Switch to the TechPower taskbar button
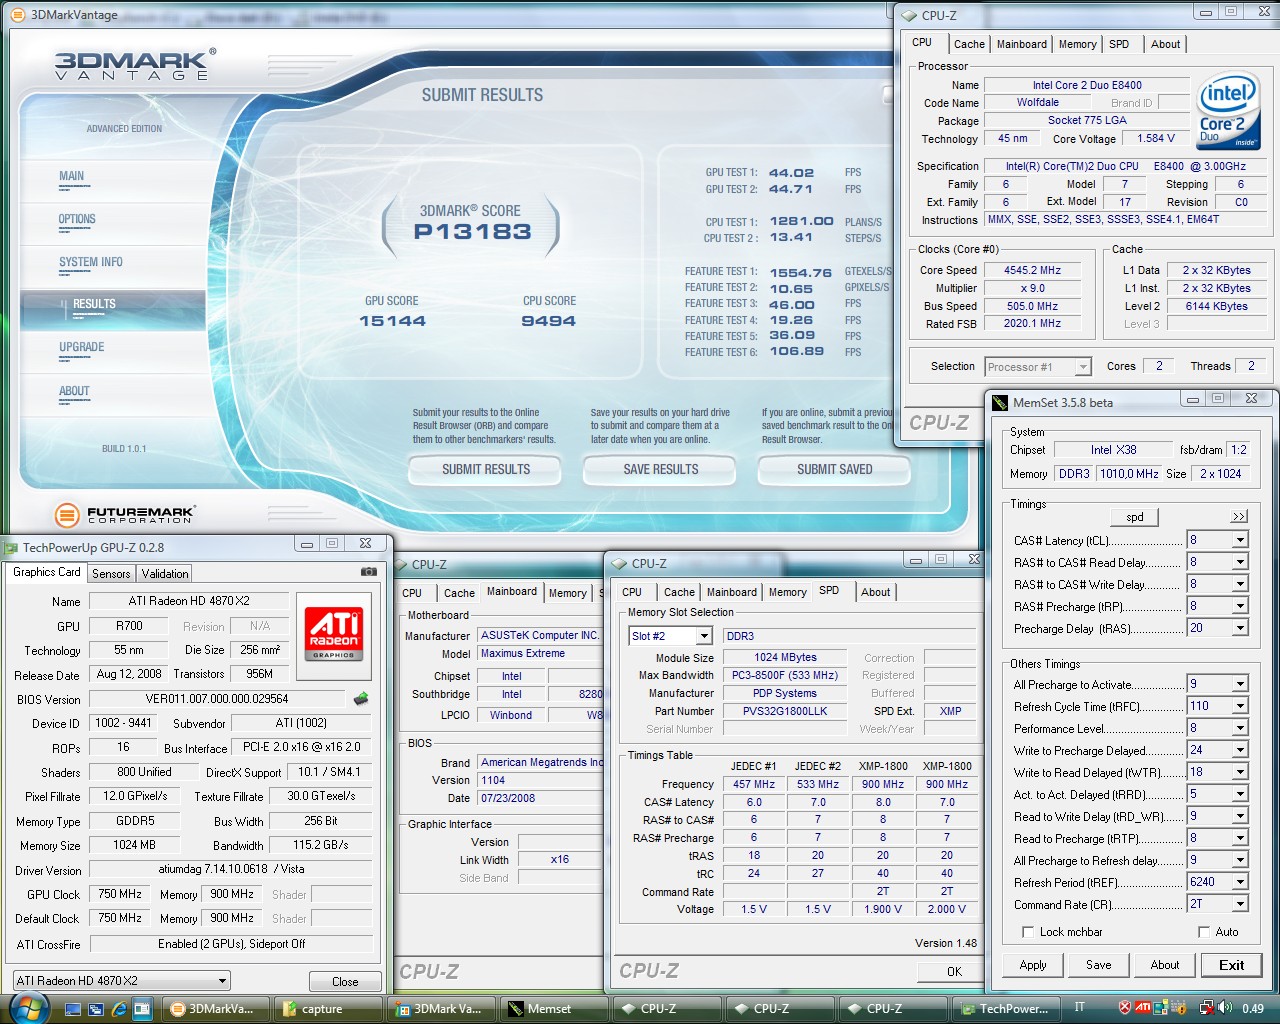 [1005, 1008]
